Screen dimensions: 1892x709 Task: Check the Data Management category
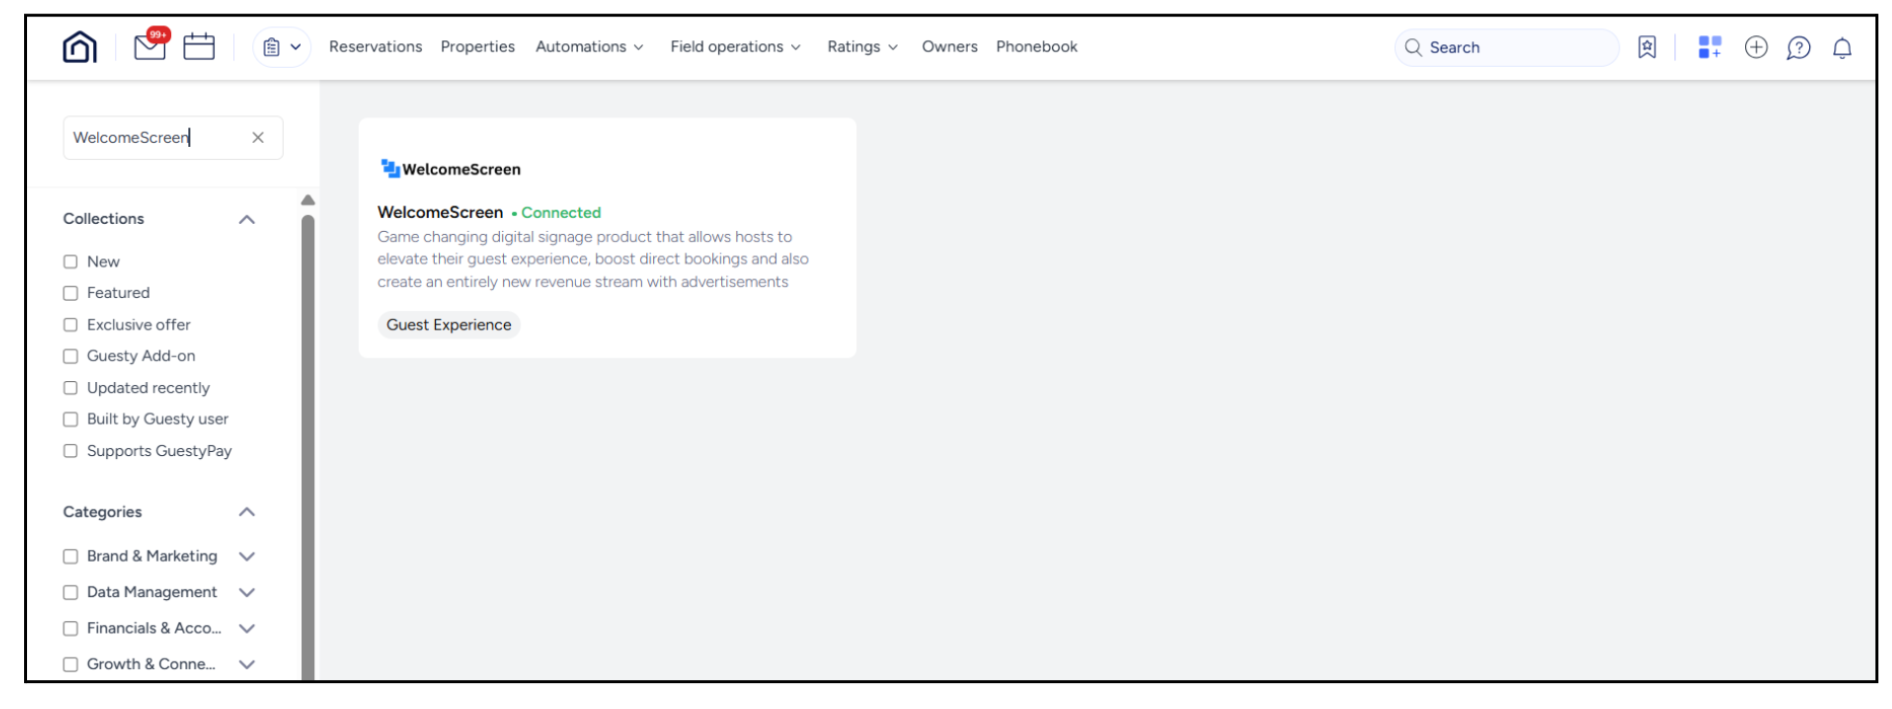(71, 592)
